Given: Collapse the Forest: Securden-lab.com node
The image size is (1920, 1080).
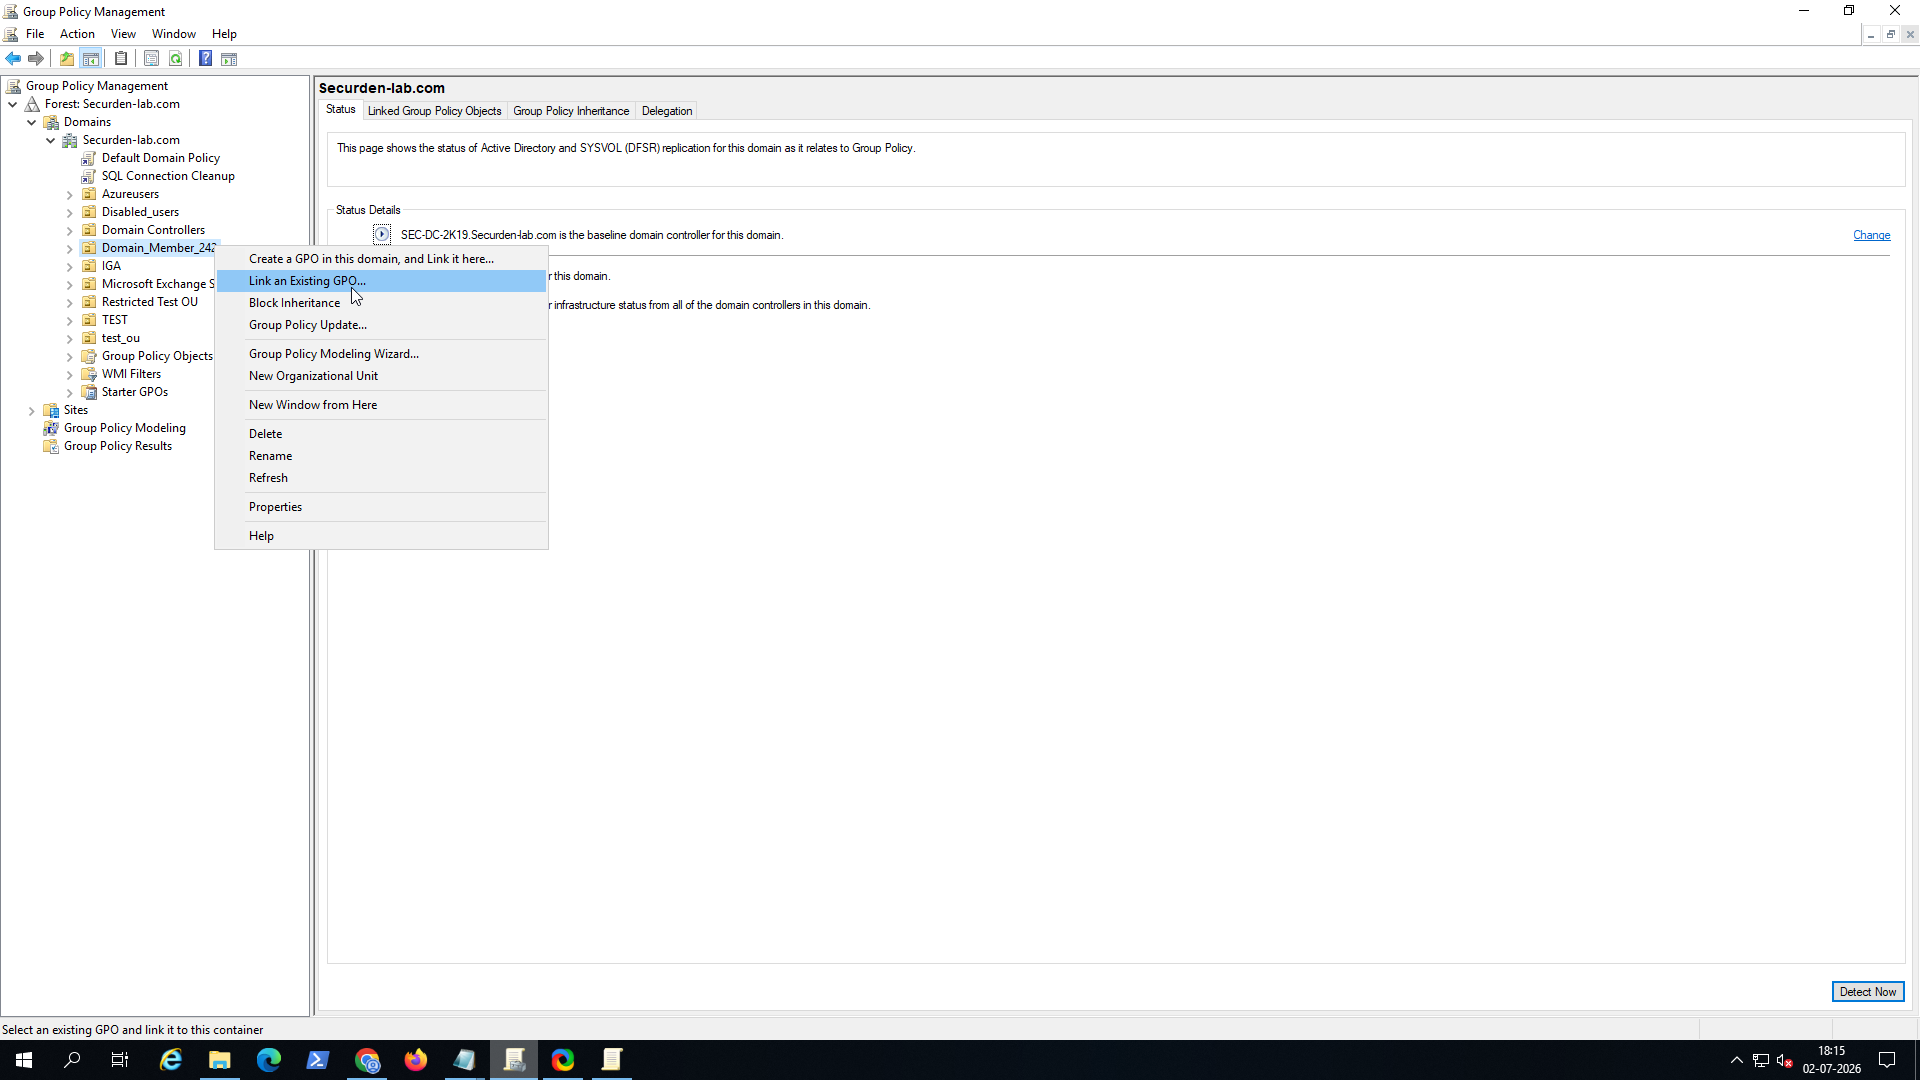Looking at the screenshot, I should (x=13, y=104).
